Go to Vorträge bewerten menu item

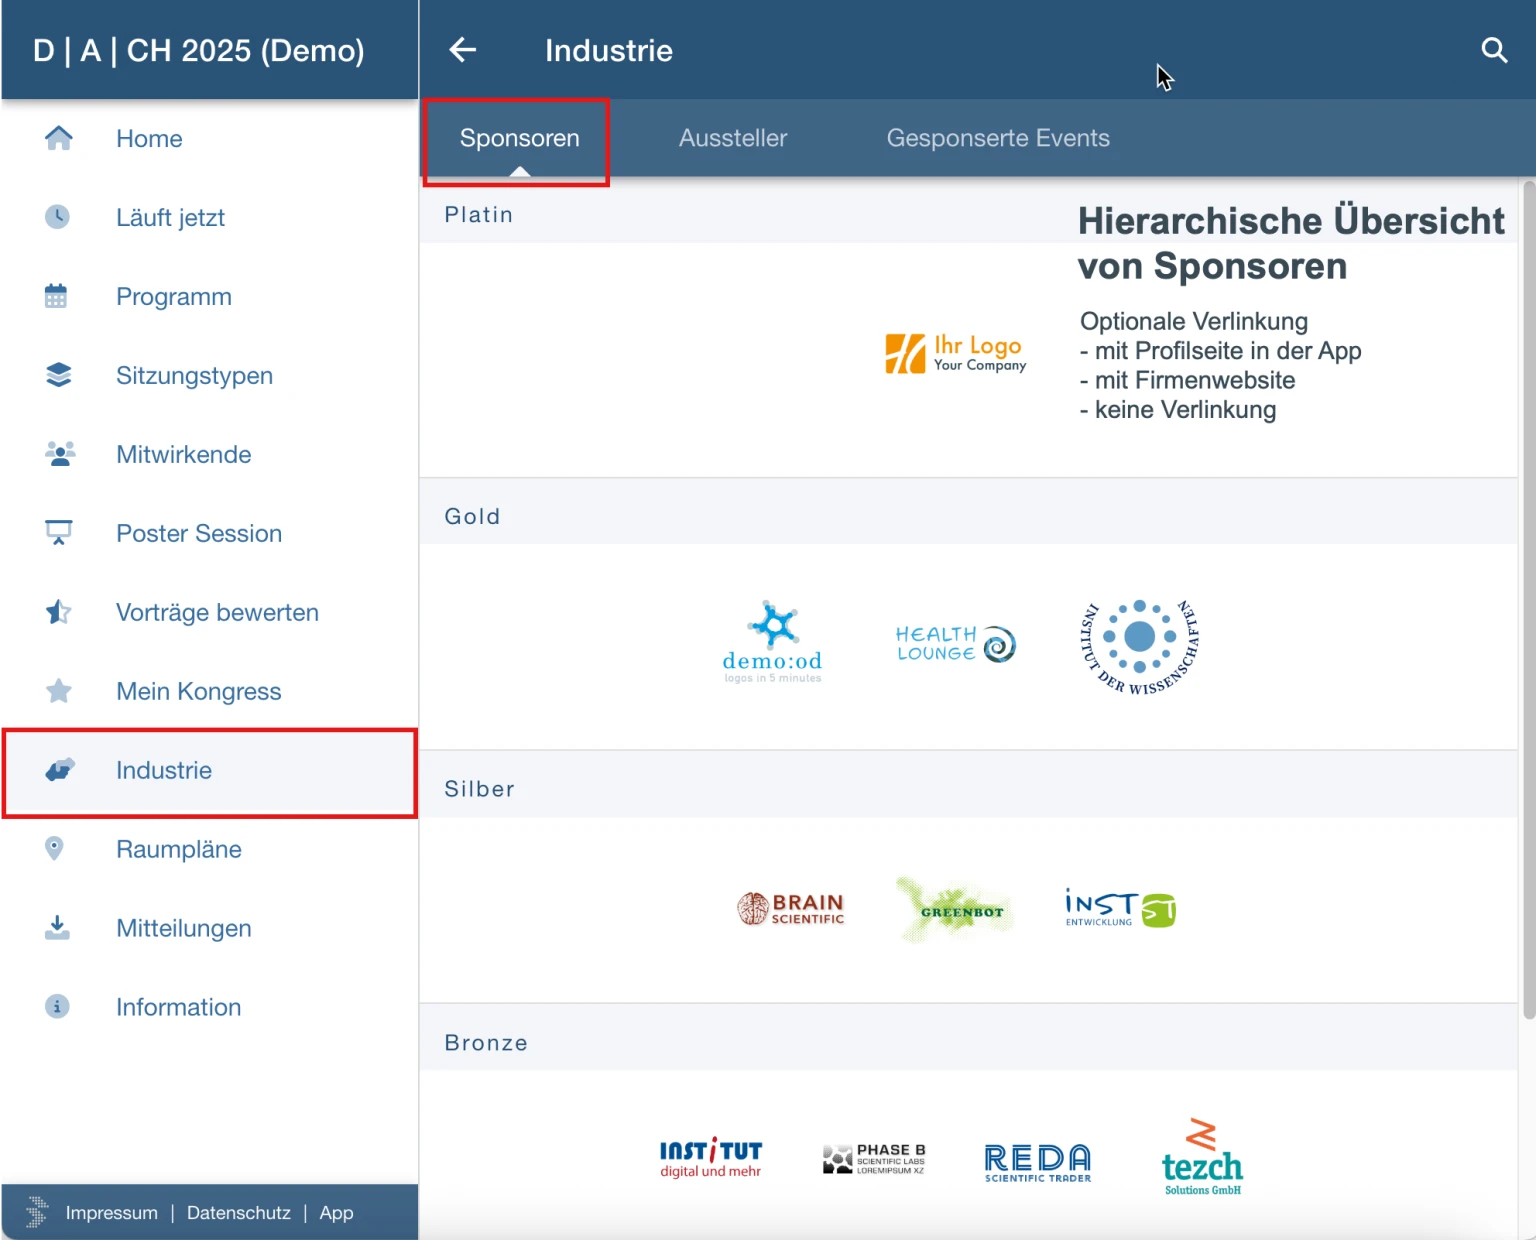click(217, 612)
